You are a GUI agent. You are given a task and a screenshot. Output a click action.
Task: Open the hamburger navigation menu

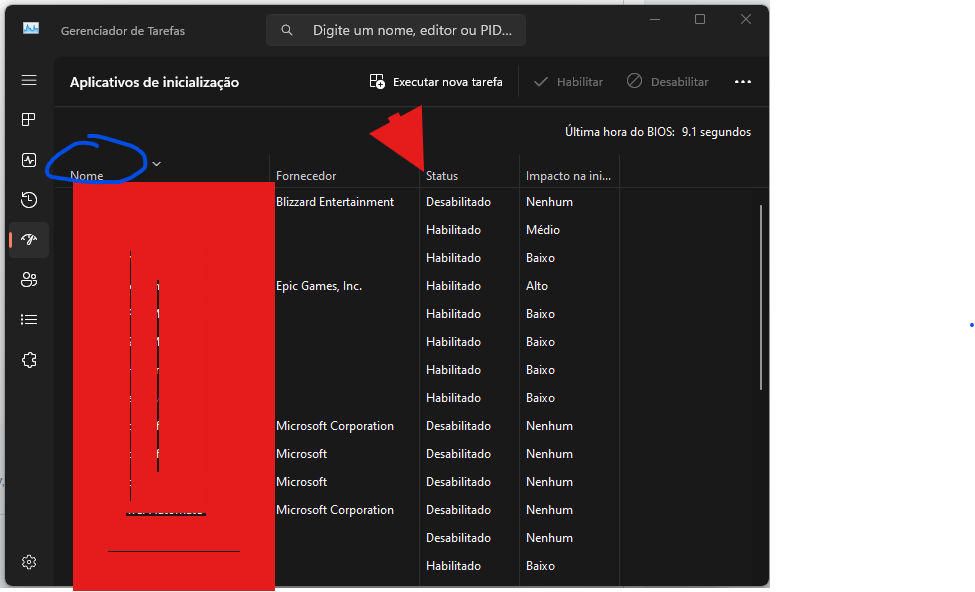click(29, 80)
